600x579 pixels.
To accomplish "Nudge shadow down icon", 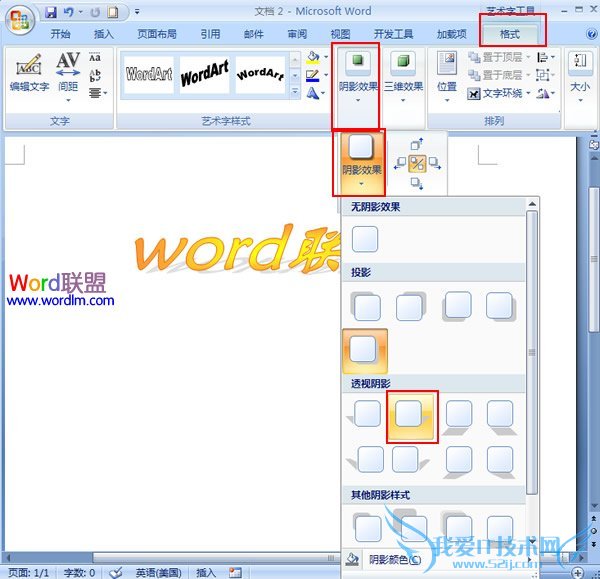I will [417, 183].
